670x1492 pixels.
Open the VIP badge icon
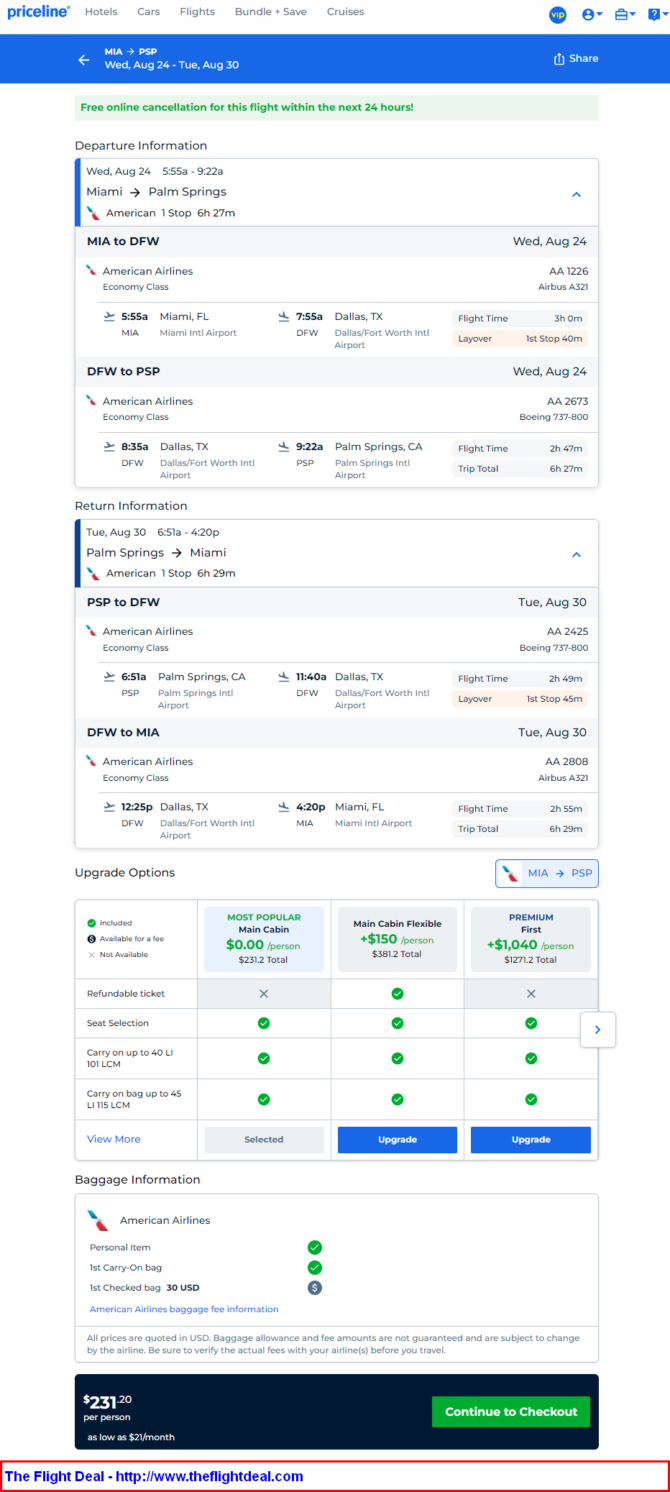(558, 14)
